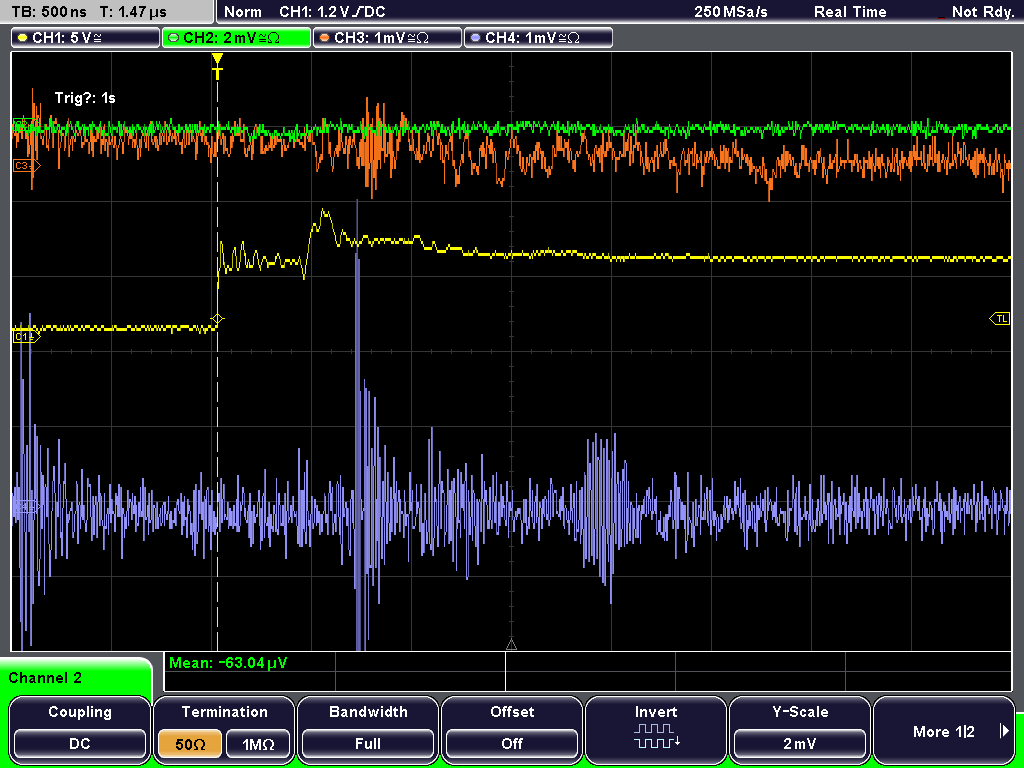Click the time reference triangle marker

coord(511,645)
